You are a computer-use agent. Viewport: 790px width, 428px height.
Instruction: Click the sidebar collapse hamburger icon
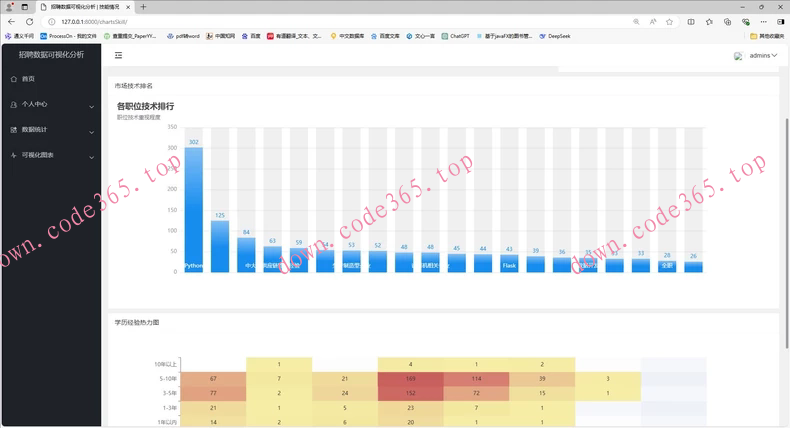(118, 56)
